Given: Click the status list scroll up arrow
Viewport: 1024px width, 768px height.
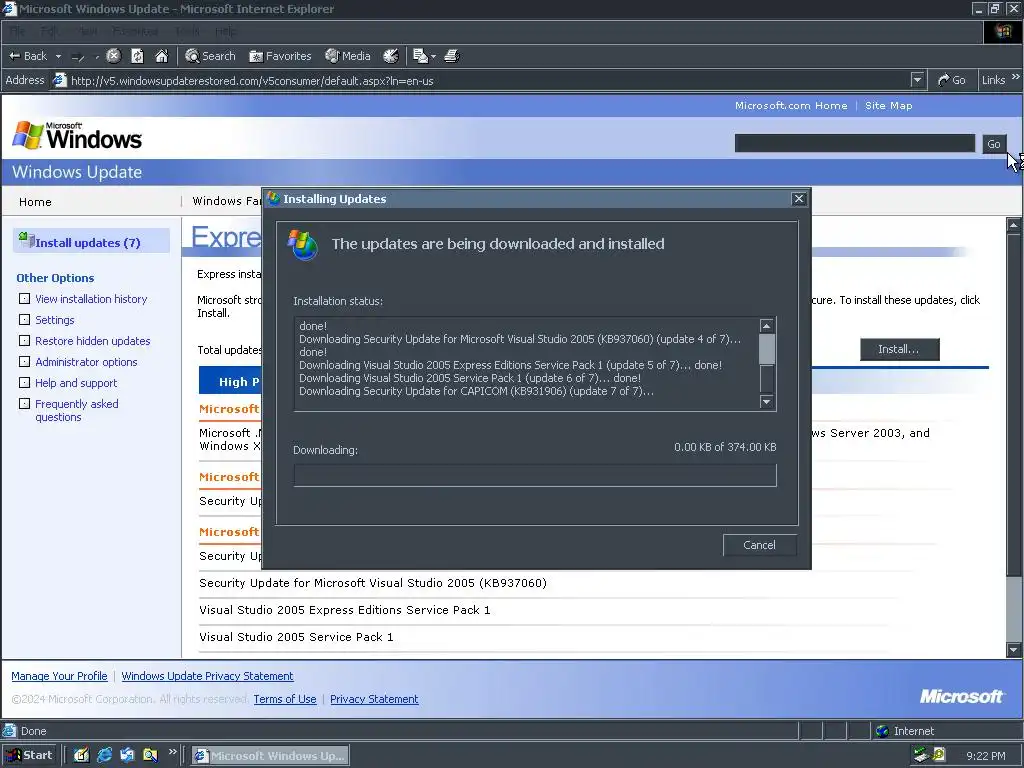Looking at the screenshot, I should tap(767, 325).
